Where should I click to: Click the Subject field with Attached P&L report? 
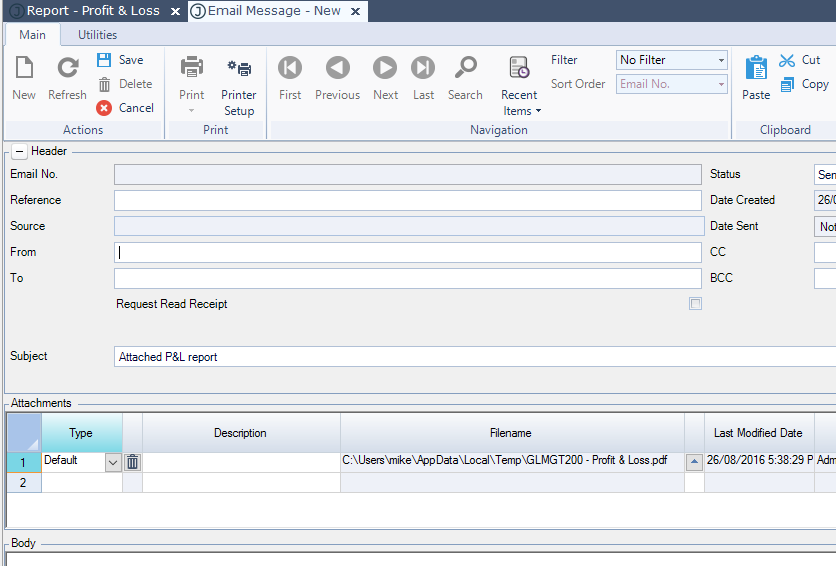pyautogui.click(x=470, y=357)
